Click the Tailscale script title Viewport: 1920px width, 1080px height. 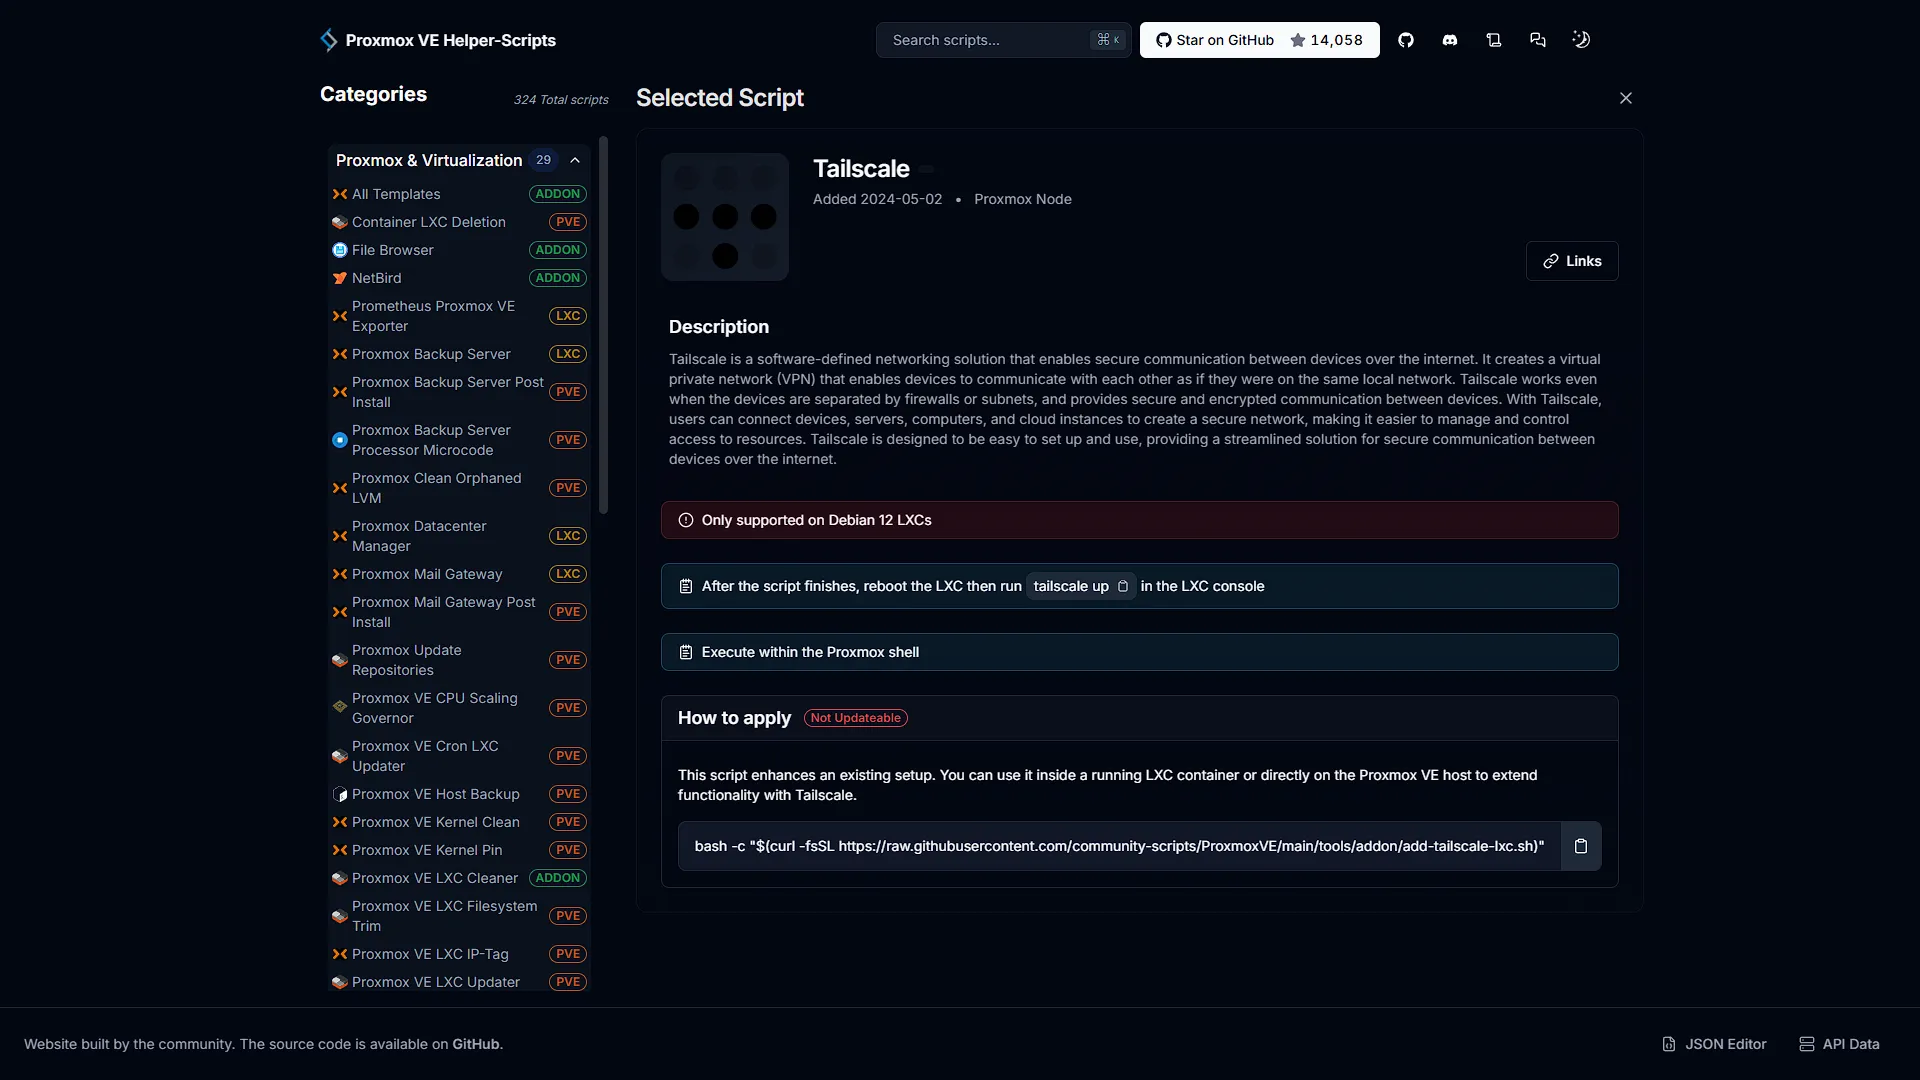(861, 169)
